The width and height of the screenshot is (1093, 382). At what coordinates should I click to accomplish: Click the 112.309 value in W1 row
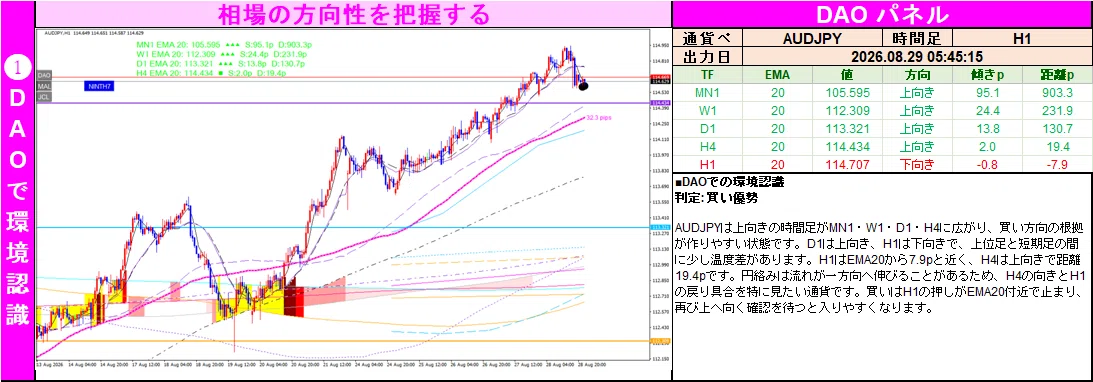coord(848,110)
